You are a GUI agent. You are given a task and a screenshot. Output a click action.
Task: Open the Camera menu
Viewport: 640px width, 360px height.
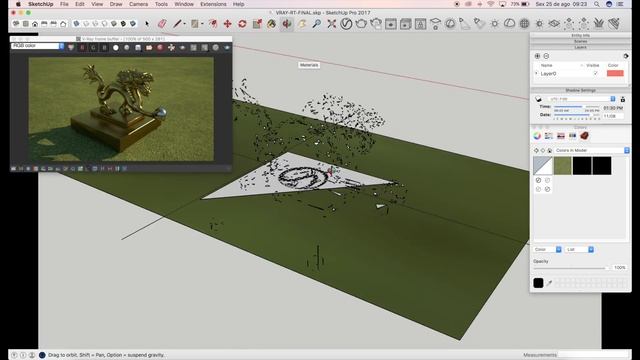(138, 4)
